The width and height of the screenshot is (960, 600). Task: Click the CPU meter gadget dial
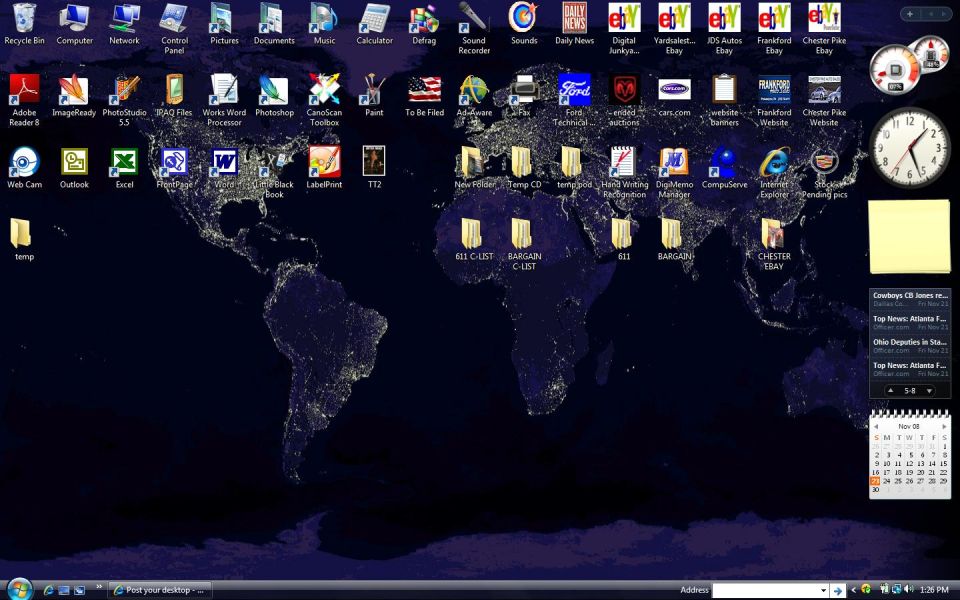tap(895, 69)
